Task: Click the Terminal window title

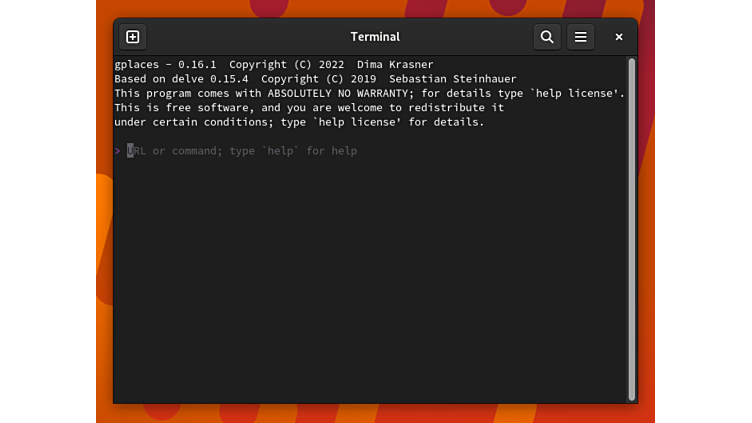Action: click(x=375, y=37)
